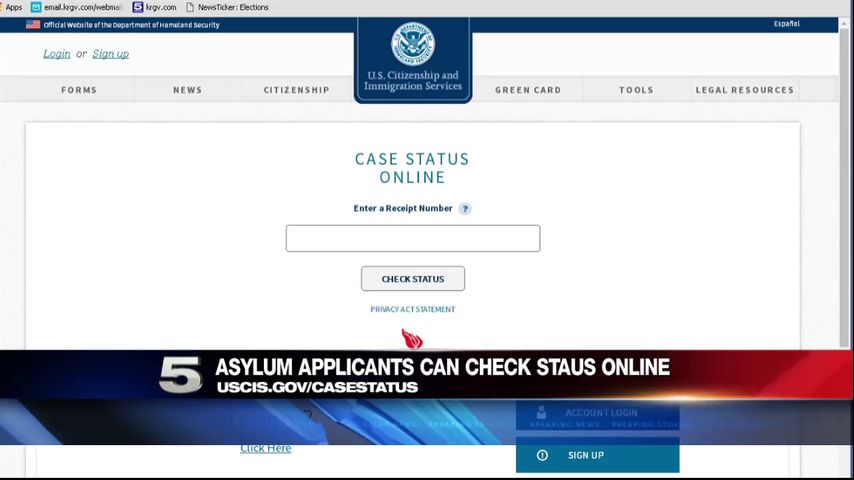The height and width of the screenshot is (480, 854).
Task: Click the Apps bookmark in bookmarks bar
Action: point(11,8)
